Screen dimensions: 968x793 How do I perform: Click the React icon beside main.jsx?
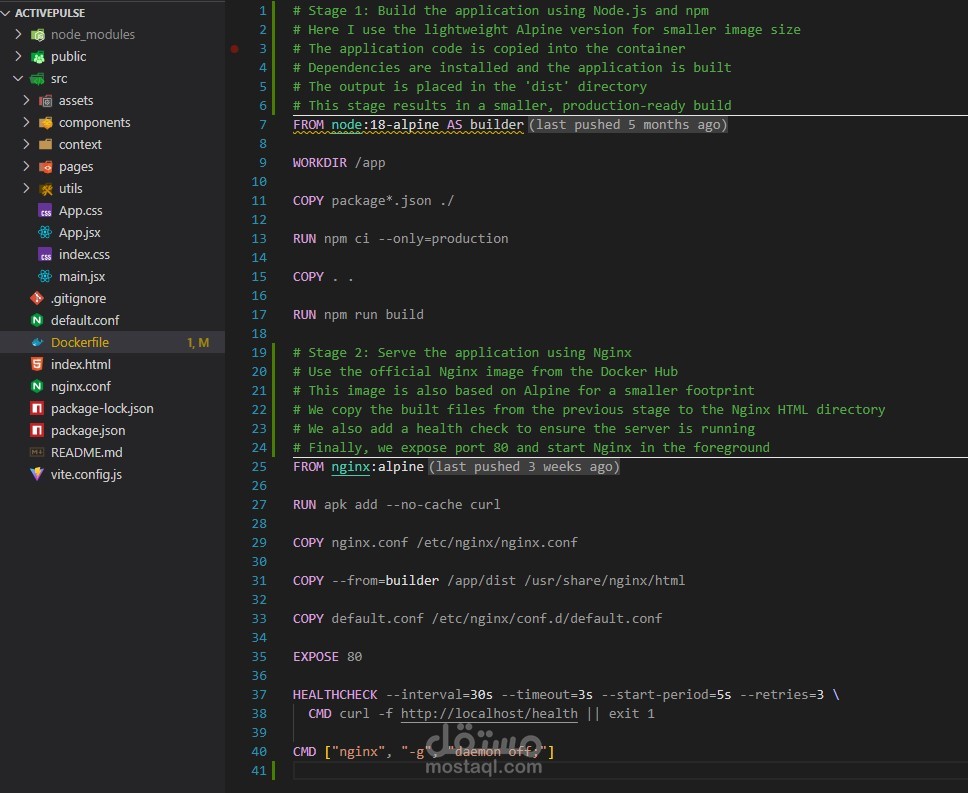coord(45,277)
